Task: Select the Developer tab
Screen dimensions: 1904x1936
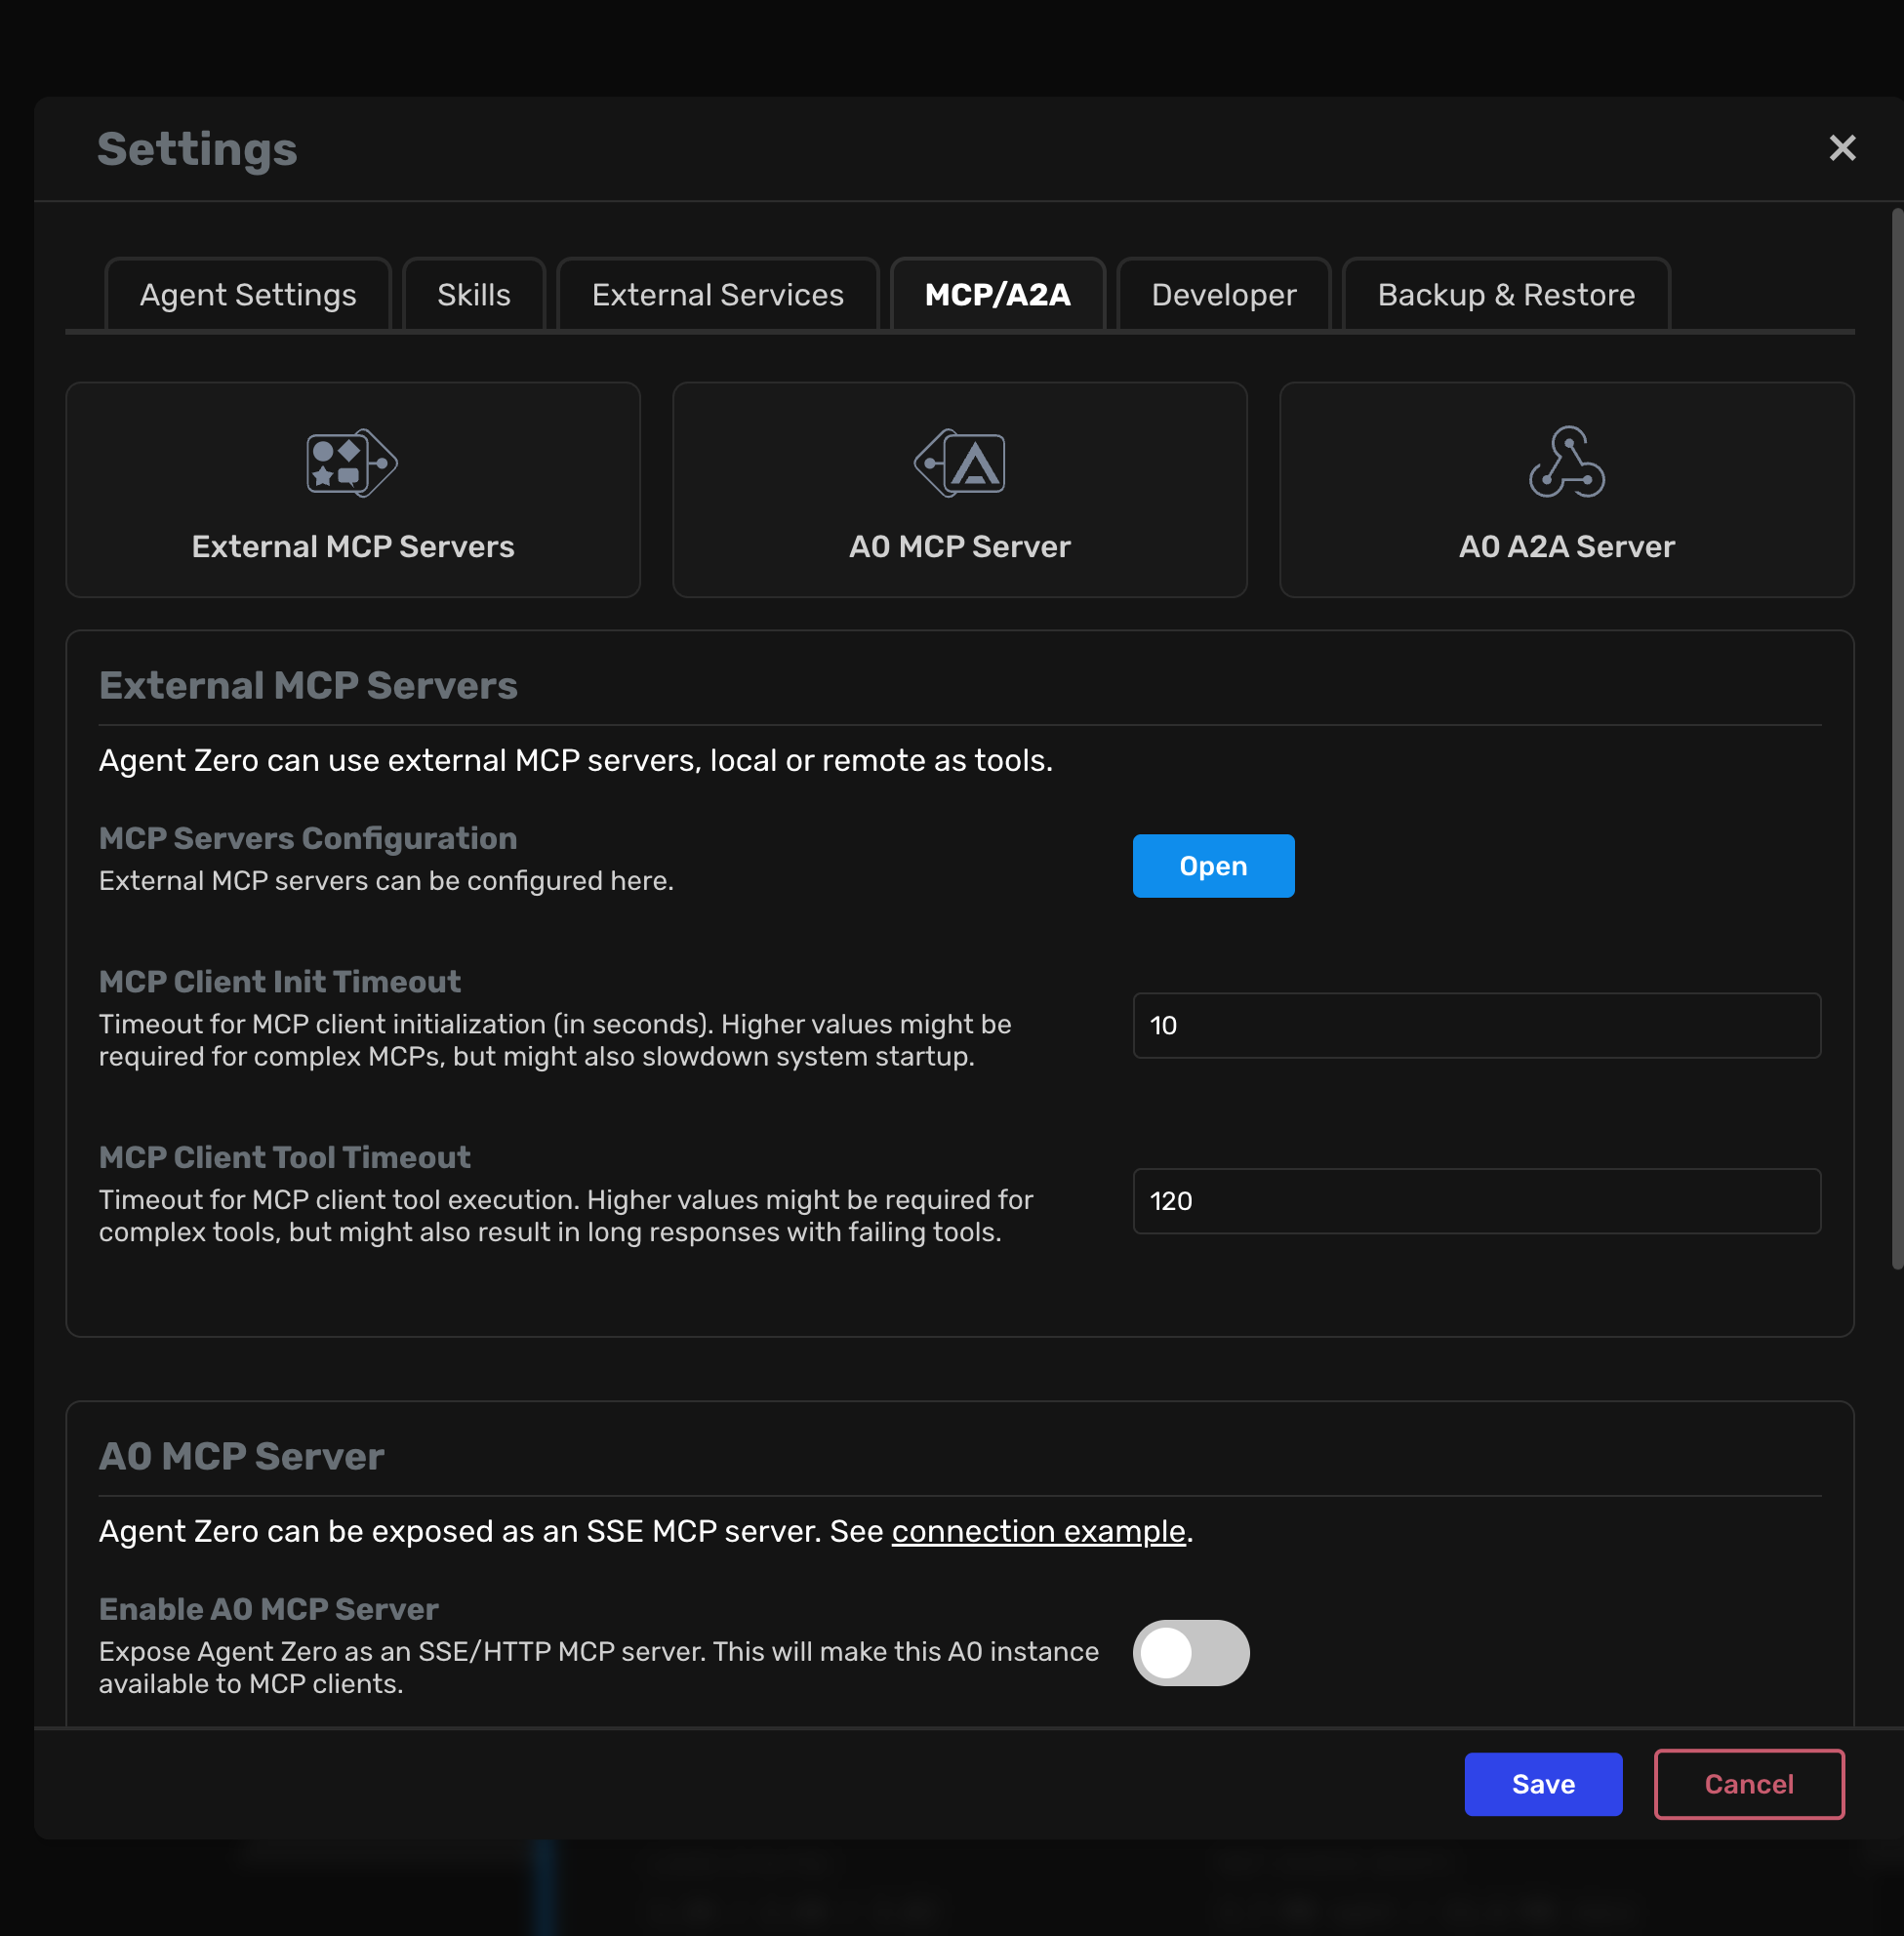Action: pos(1222,294)
